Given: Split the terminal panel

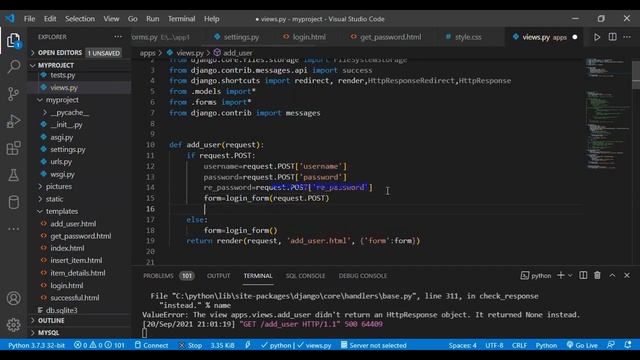Looking at the screenshot, I should 583,276.
